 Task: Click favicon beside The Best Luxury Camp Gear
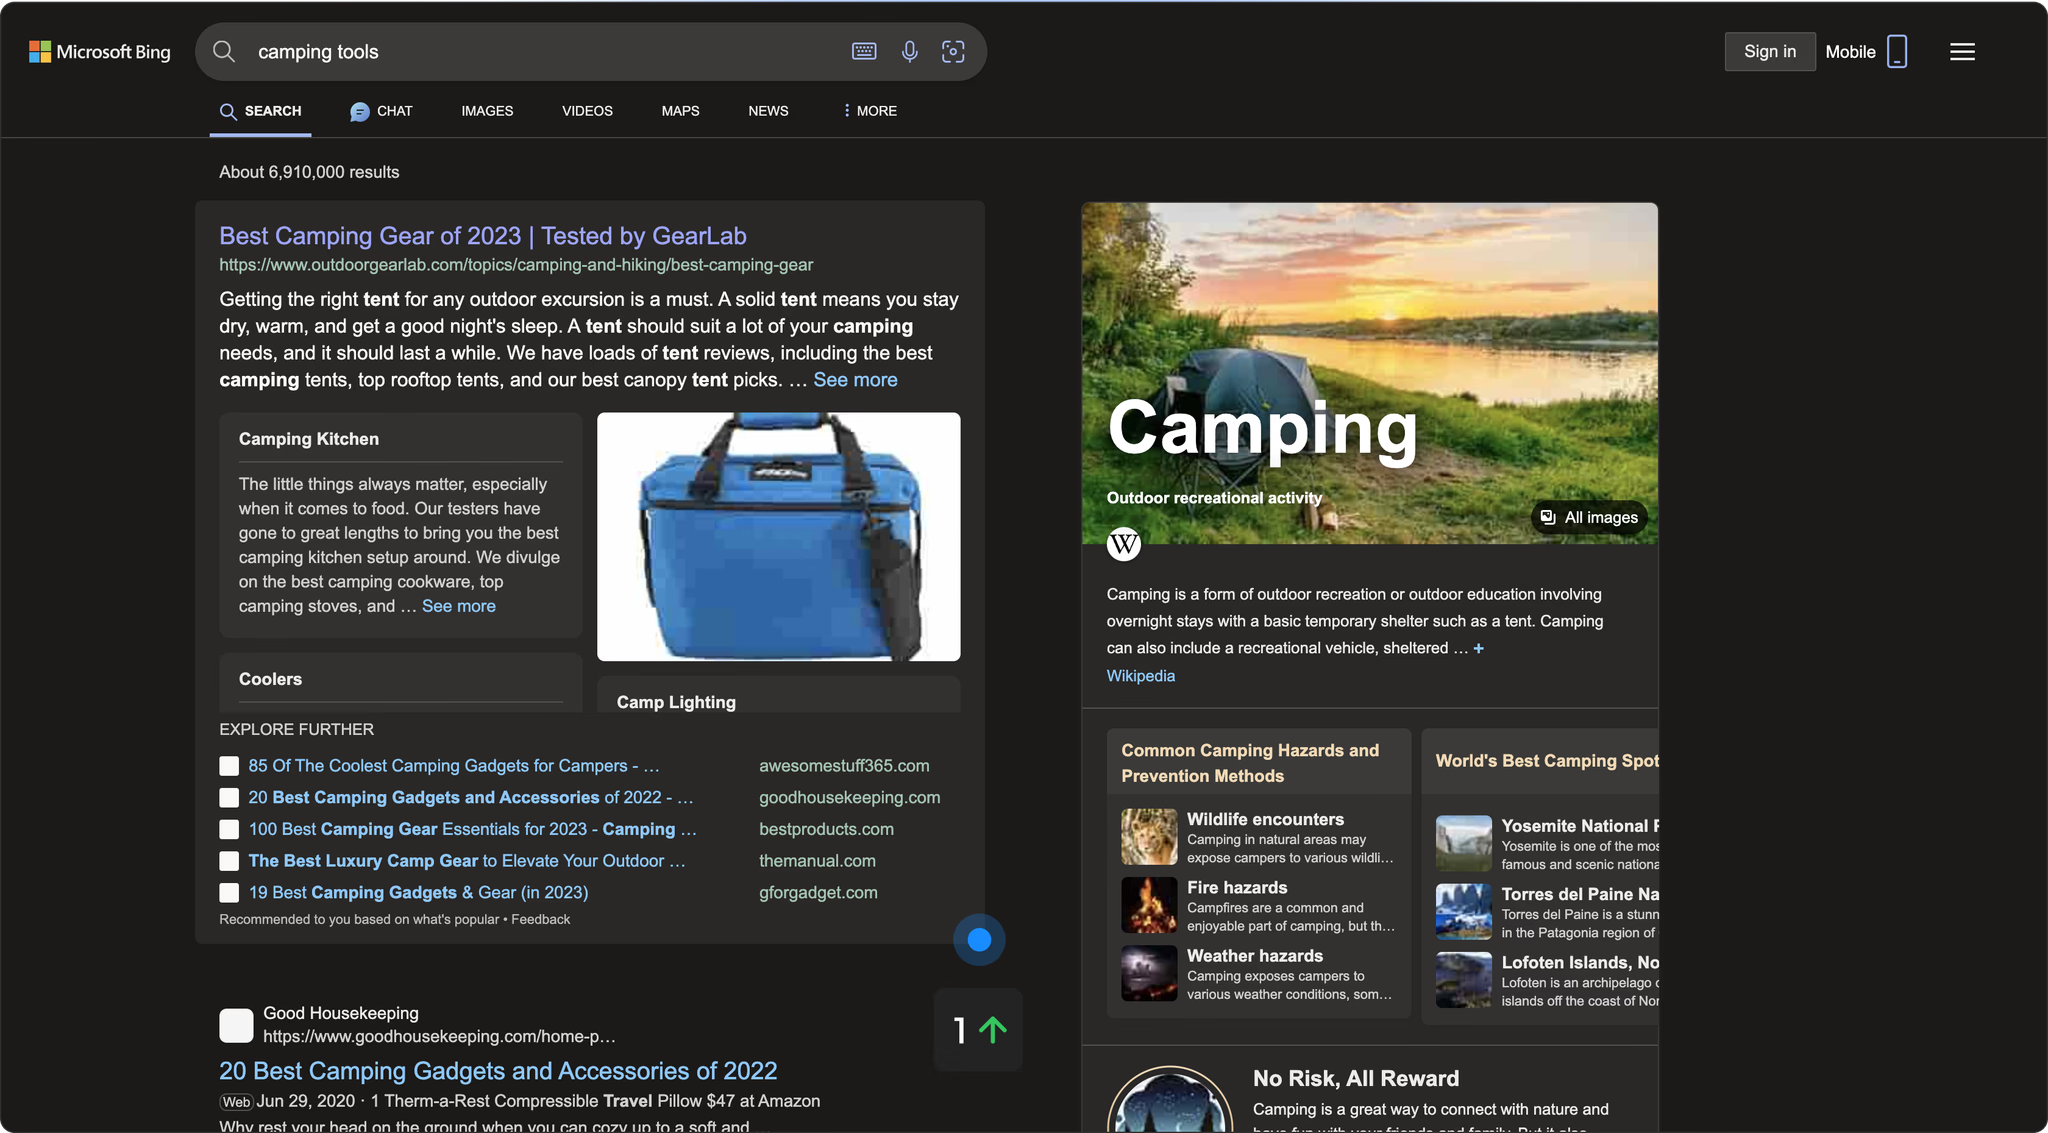[229, 861]
